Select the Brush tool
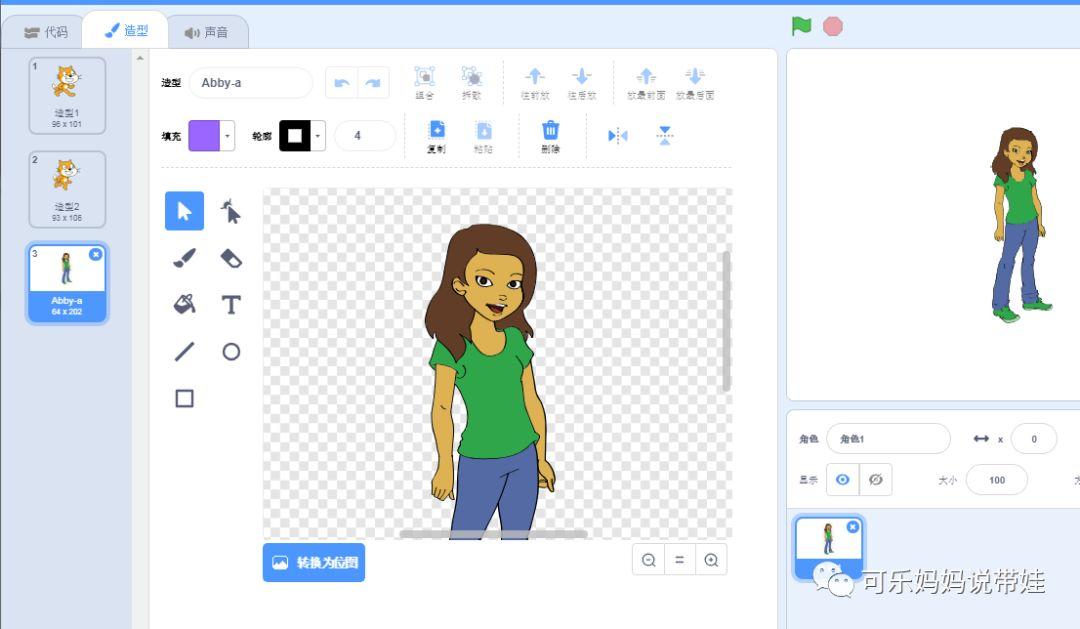The height and width of the screenshot is (629, 1080). point(184,258)
